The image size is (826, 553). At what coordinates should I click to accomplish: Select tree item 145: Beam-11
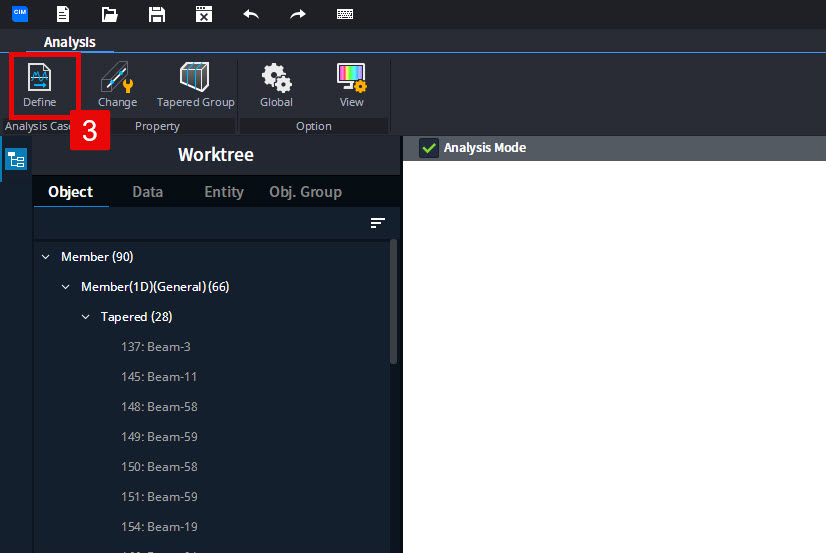[159, 377]
